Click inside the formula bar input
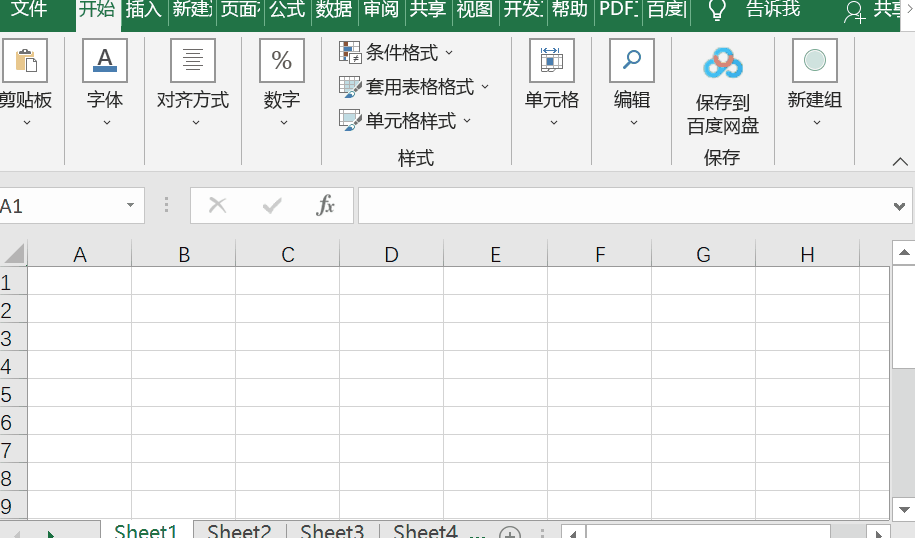 624,205
